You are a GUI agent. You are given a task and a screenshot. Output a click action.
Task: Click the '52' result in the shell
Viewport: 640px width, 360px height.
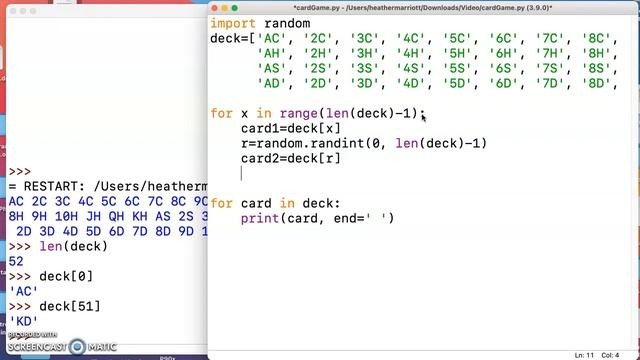click(x=16, y=262)
